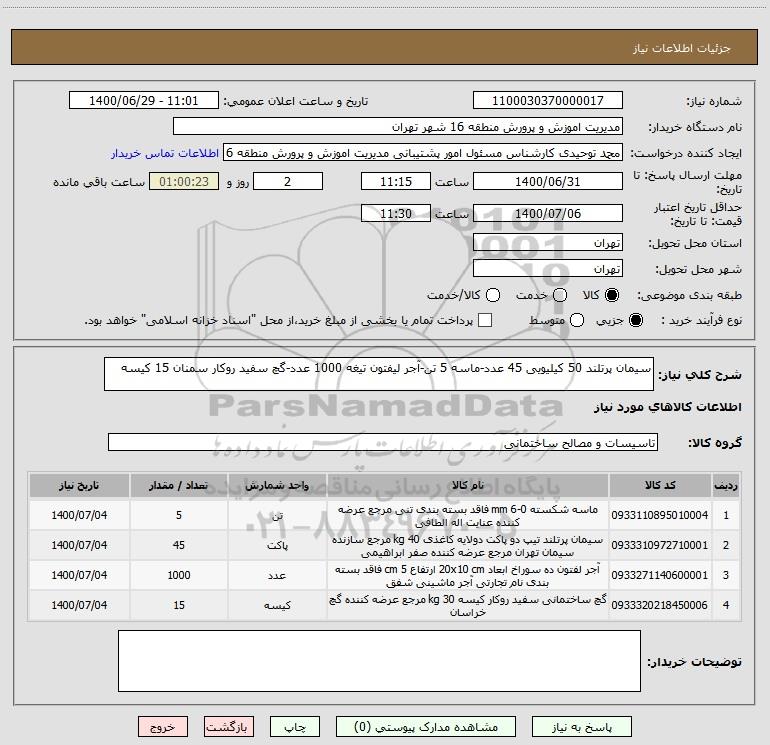Click the کد کالا column header
Image resolution: width=770 pixels, height=745 pixels.
(x=660, y=485)
